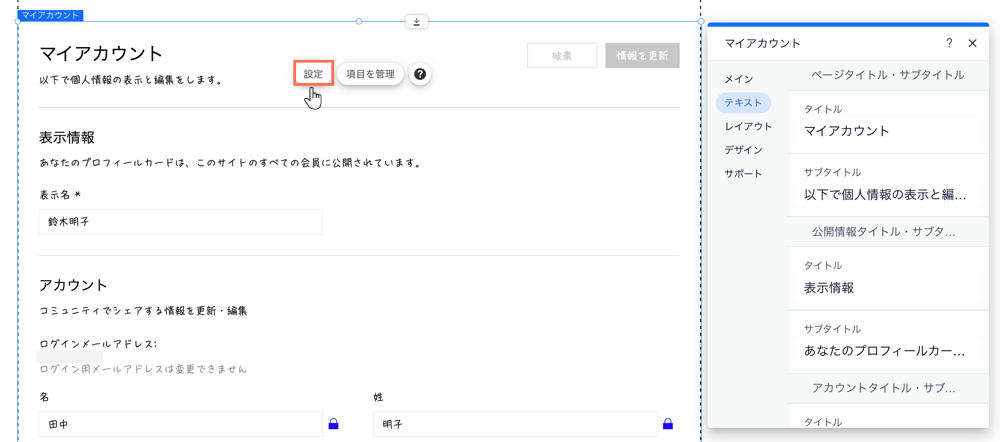Click the ログインメールアドレス: label

tap(98, 344)
